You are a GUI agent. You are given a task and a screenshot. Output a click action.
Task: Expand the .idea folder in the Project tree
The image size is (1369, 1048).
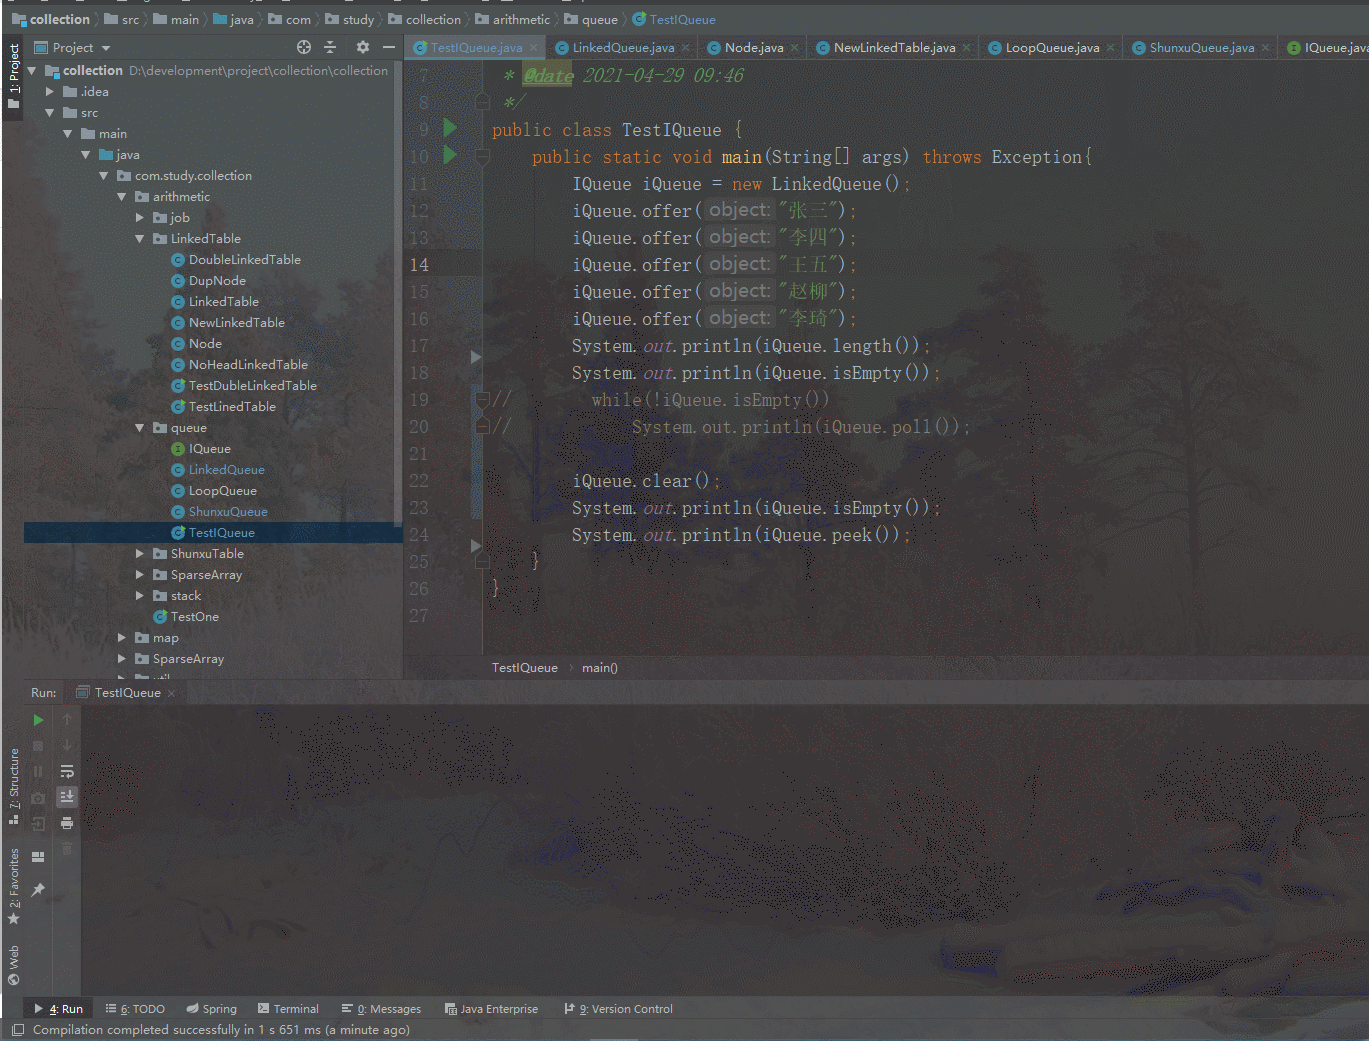coord(50,92)
